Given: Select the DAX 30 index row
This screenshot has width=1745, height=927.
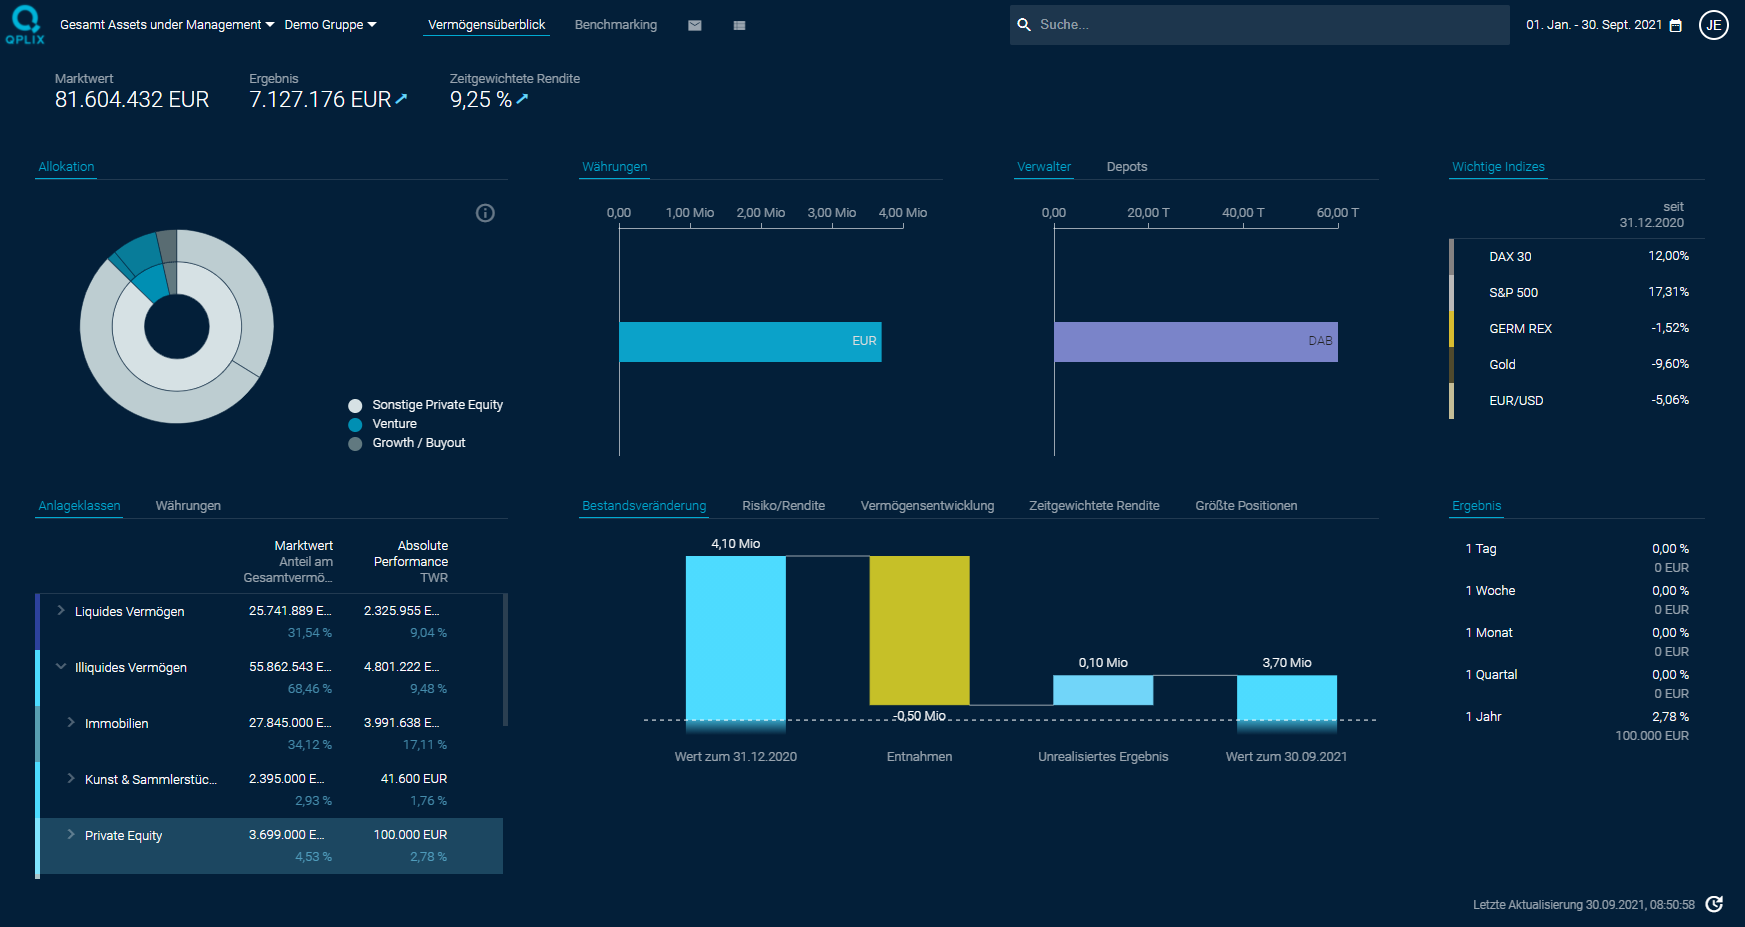Looking at the screenshot, I should (x=1578, y=257).
